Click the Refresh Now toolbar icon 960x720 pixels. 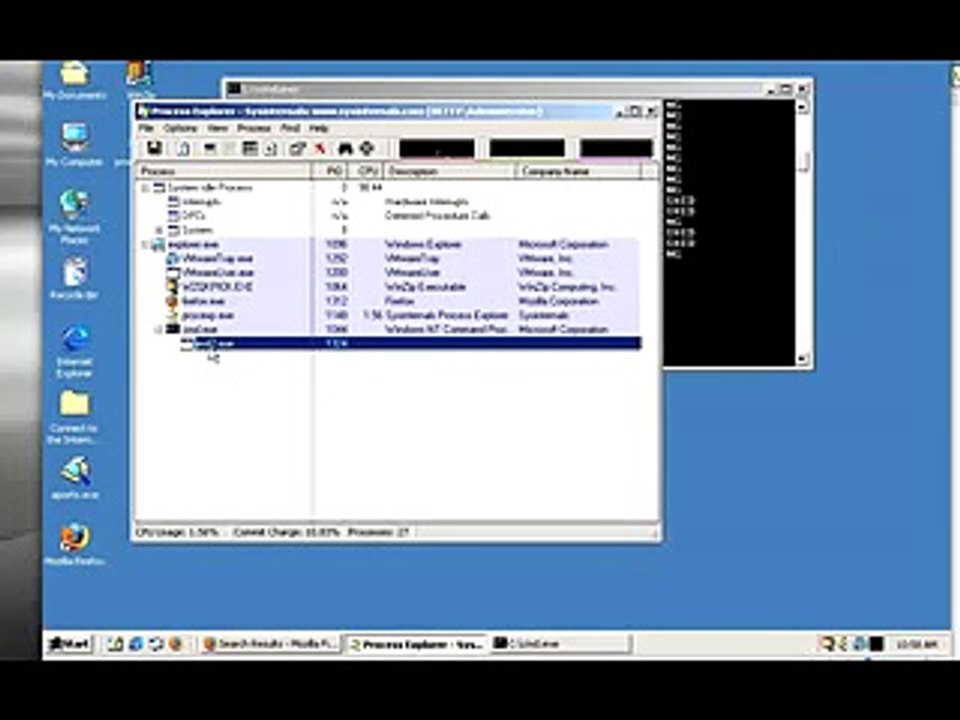point(183,148)
